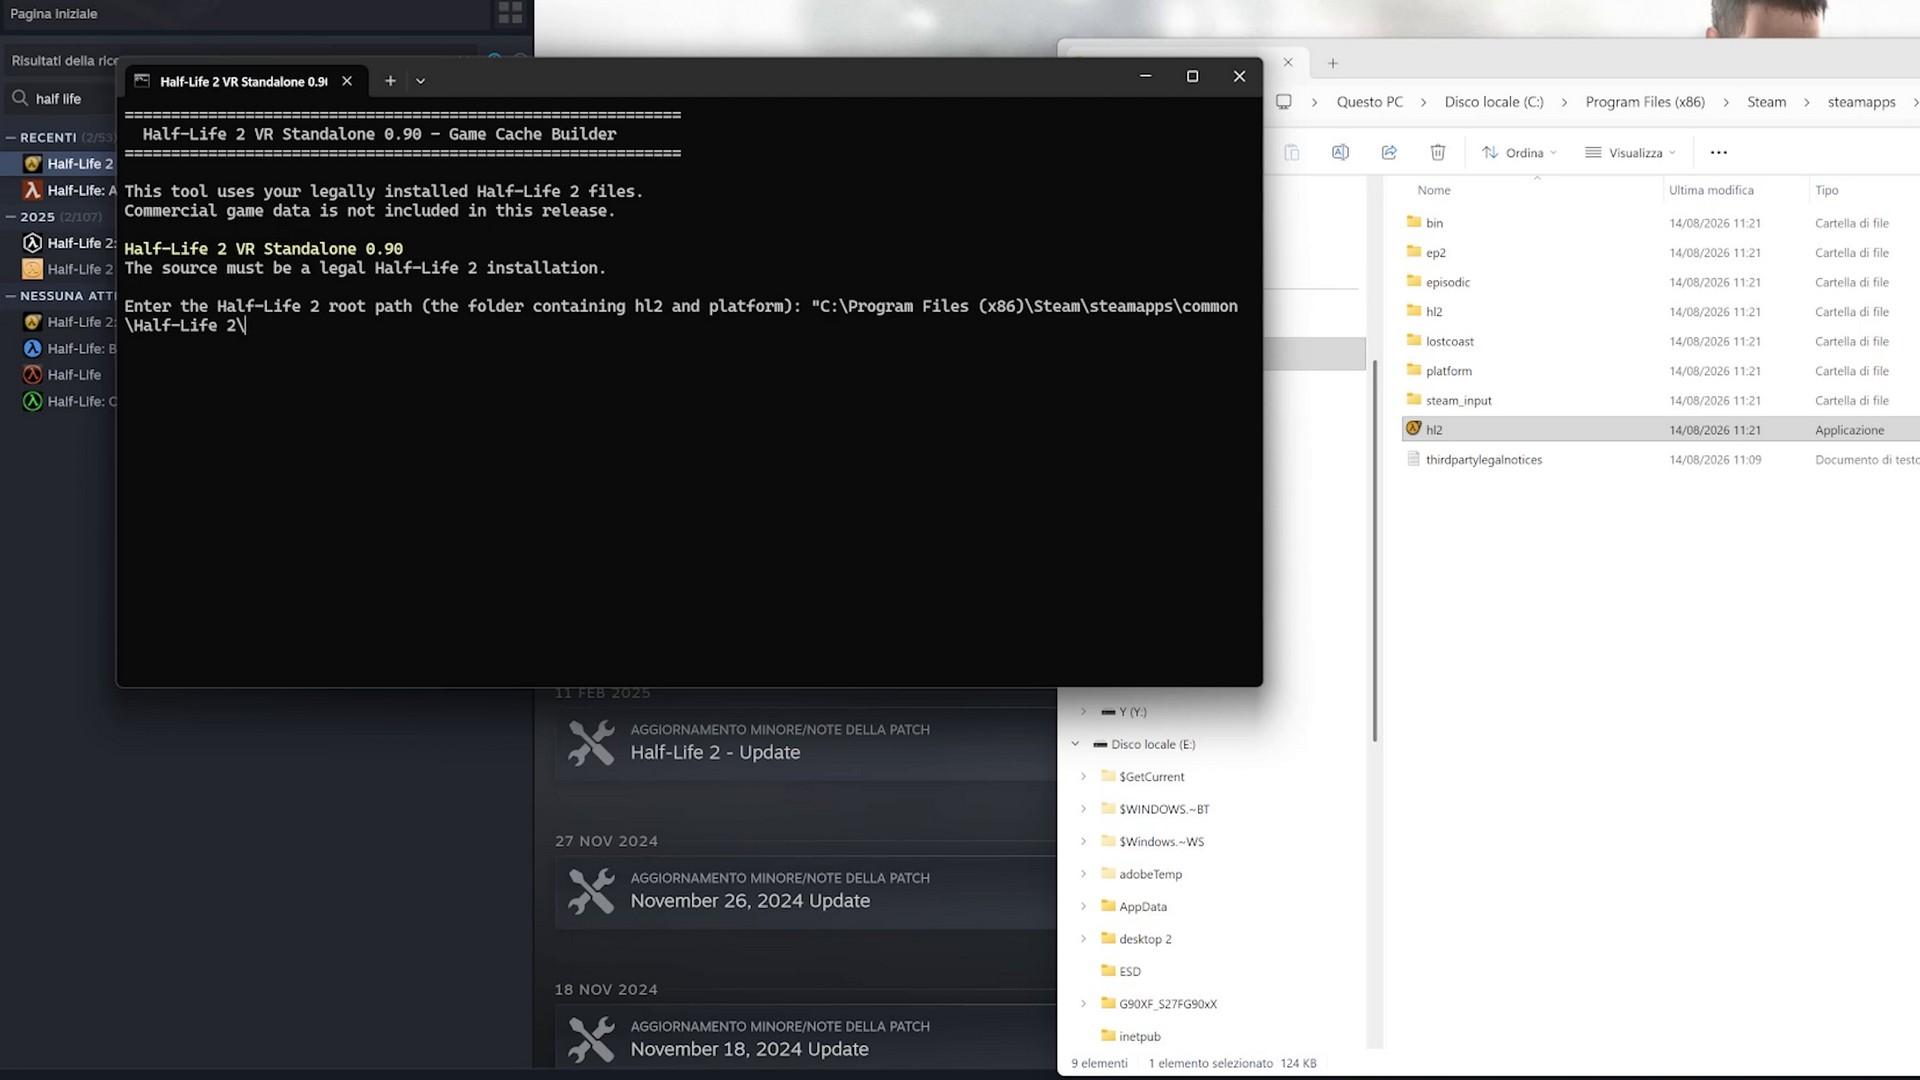Click the Half-Life: C game icon in Steam
Screen dimensions: 1920x1080
33,401
